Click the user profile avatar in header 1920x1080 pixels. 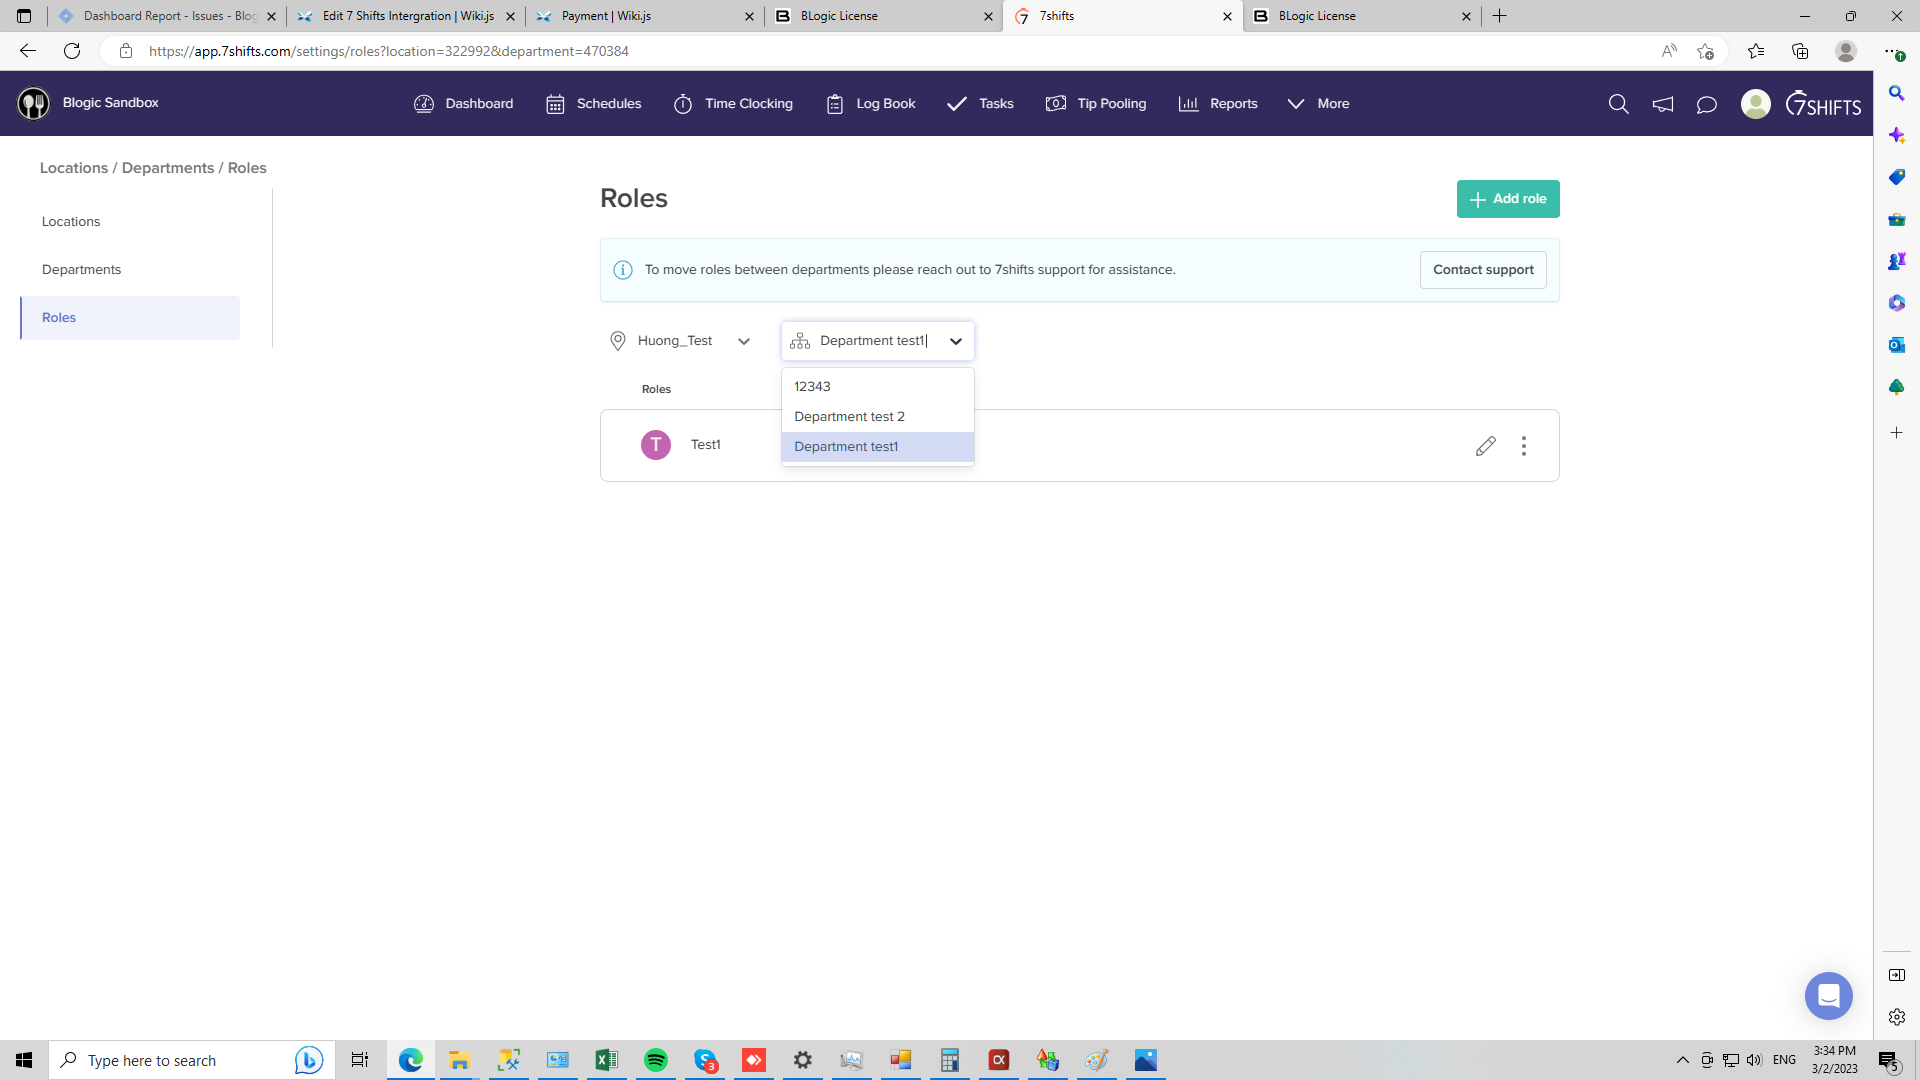[x=1755, y=104]
